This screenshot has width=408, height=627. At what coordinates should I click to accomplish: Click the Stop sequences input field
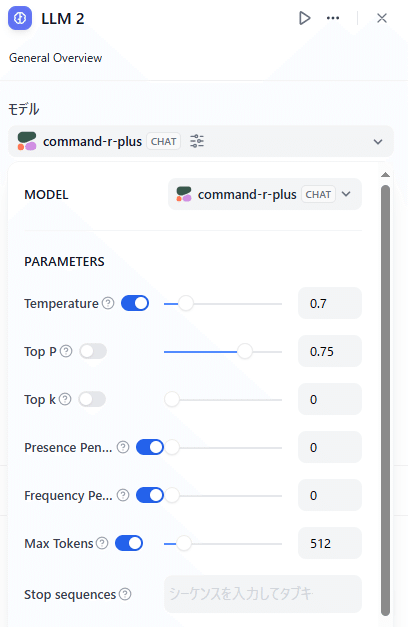263,594
